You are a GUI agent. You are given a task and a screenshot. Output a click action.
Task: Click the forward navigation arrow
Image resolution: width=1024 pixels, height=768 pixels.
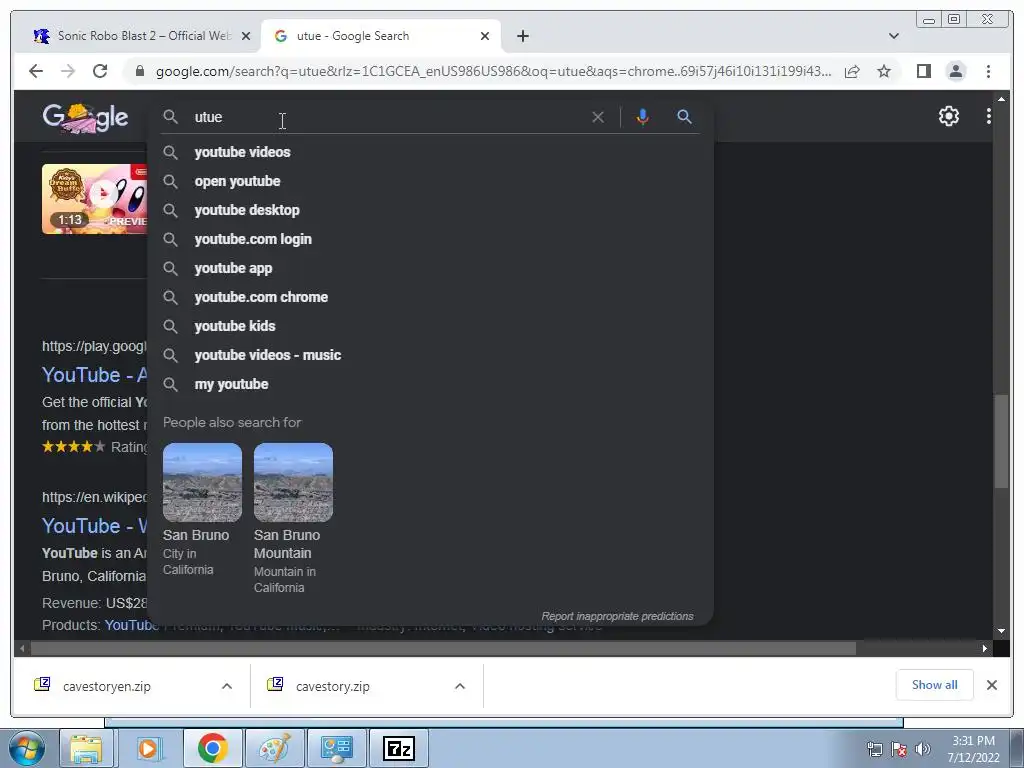coord(68,71)
